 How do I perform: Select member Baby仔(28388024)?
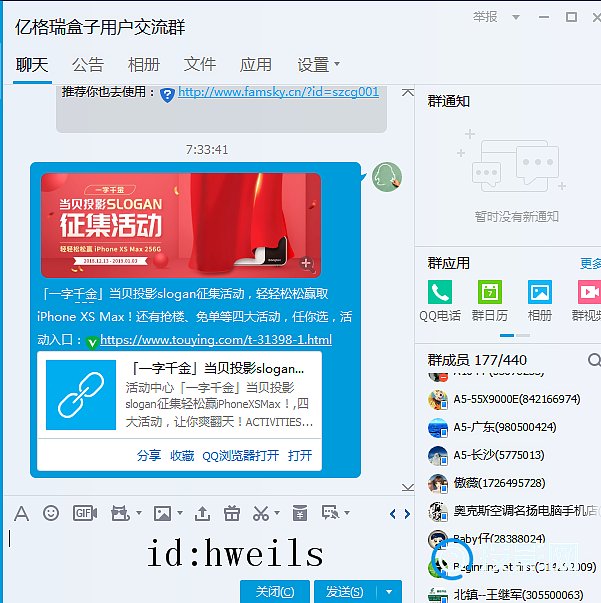click(514, 539)
